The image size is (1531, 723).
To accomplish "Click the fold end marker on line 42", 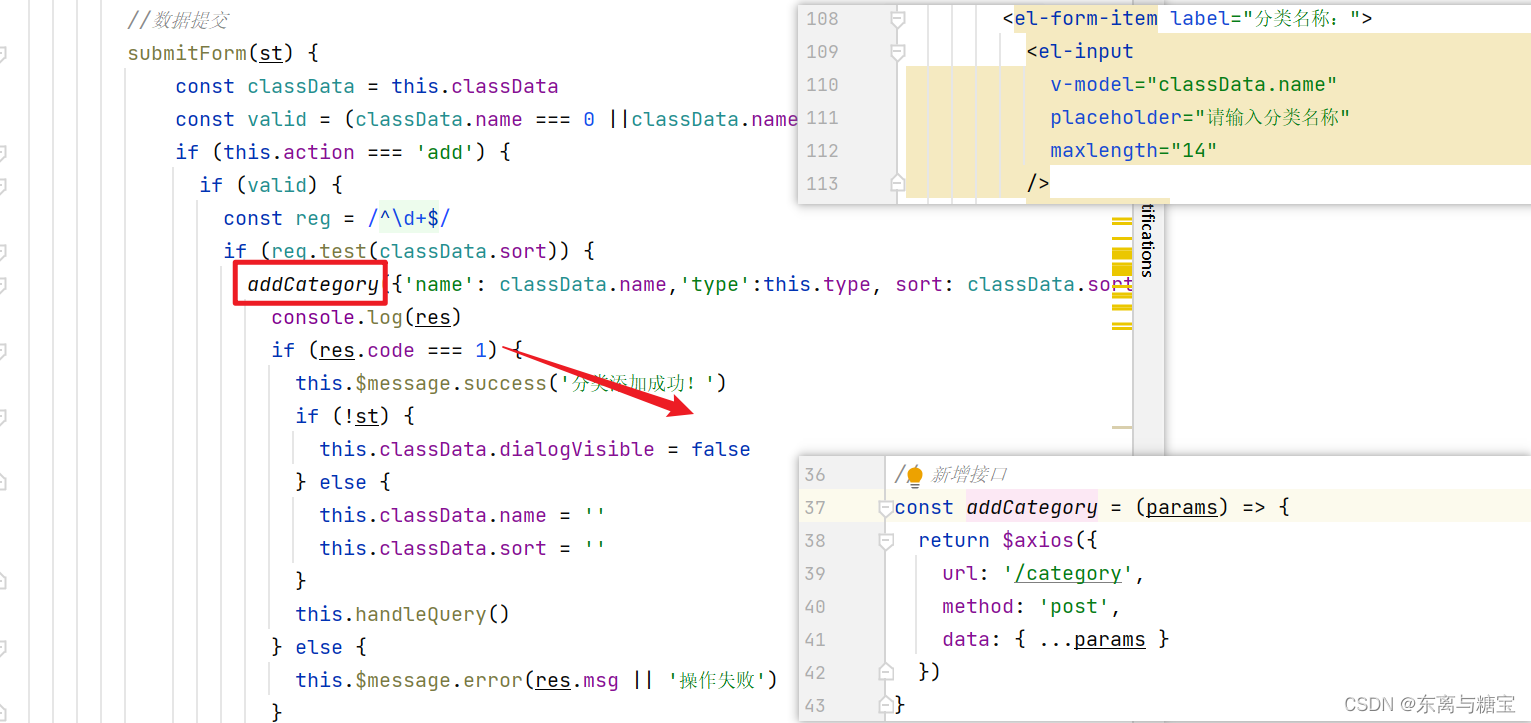I will [x=885, y=672].
